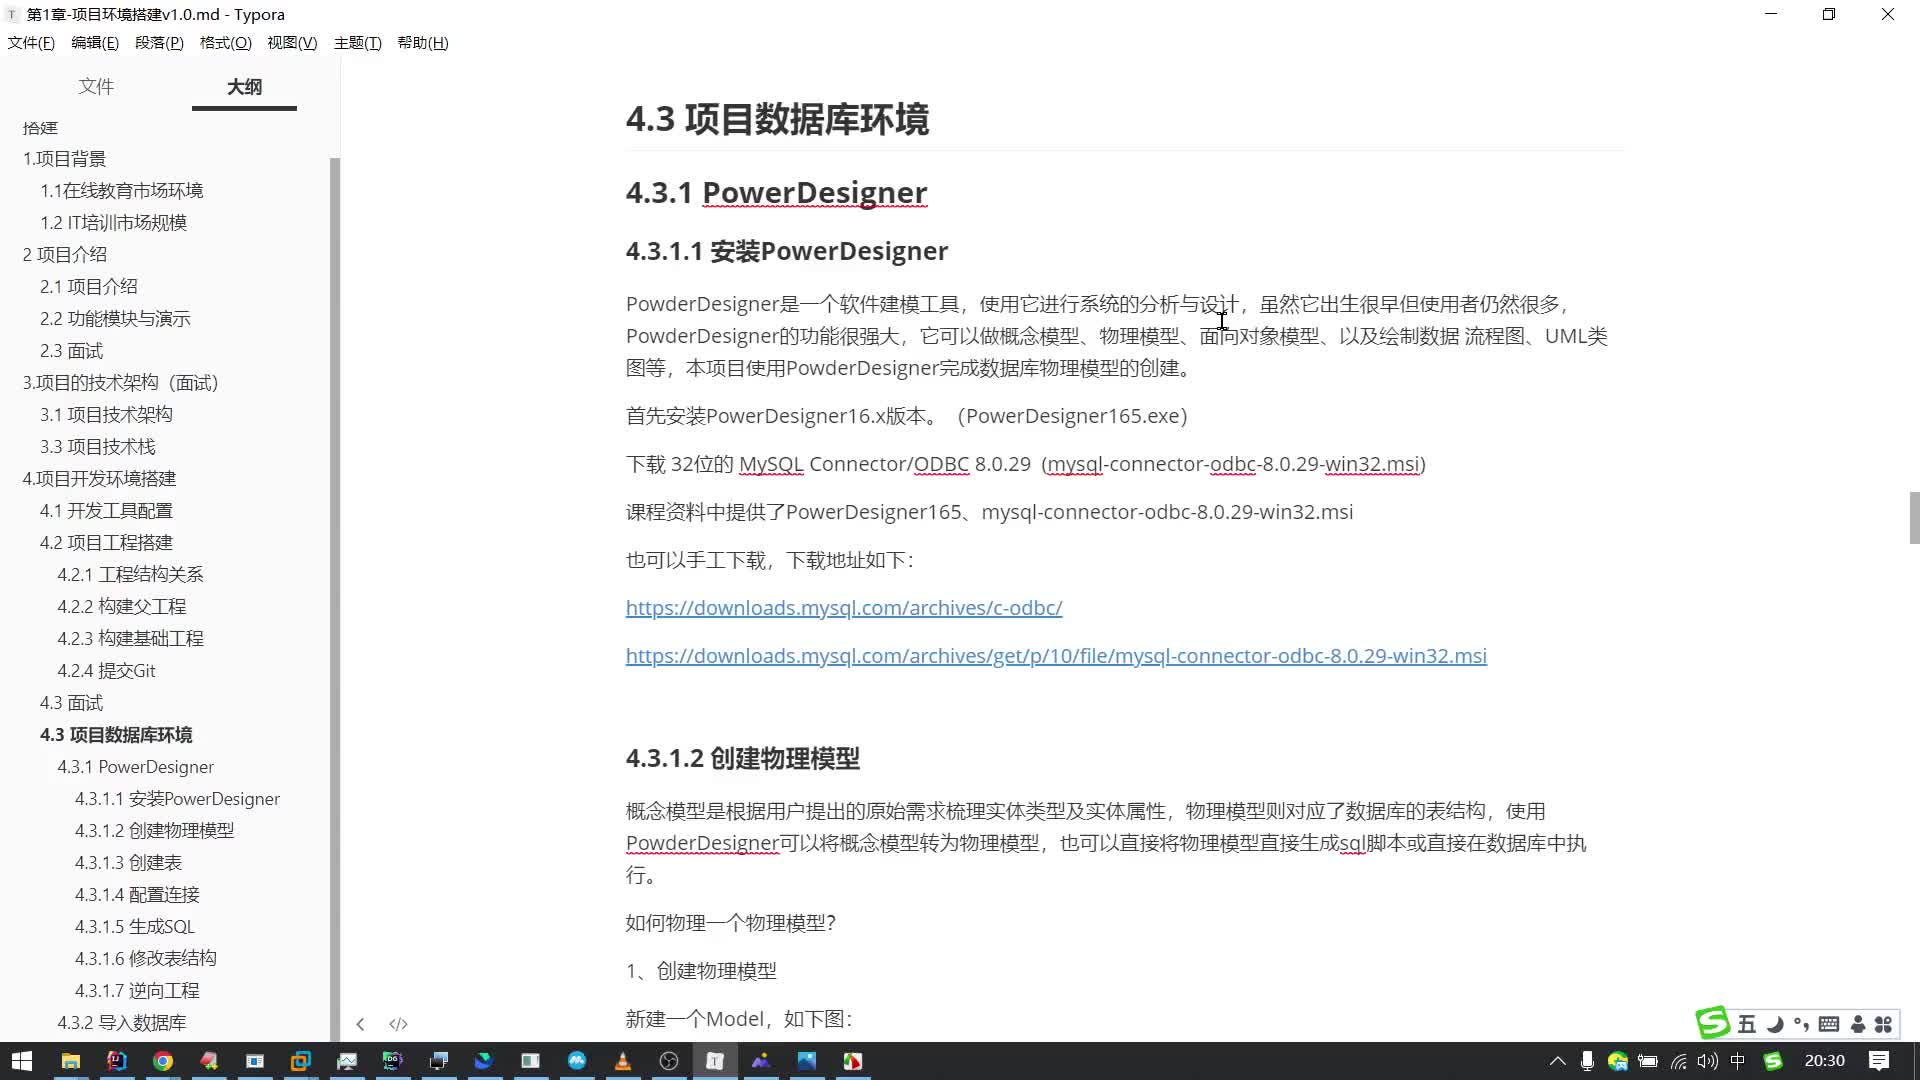Open Wi-Fi network tray icon
The width and height of the screenshot is (1920, 1080).
pyautogui.click(x=1678, y=1061)
